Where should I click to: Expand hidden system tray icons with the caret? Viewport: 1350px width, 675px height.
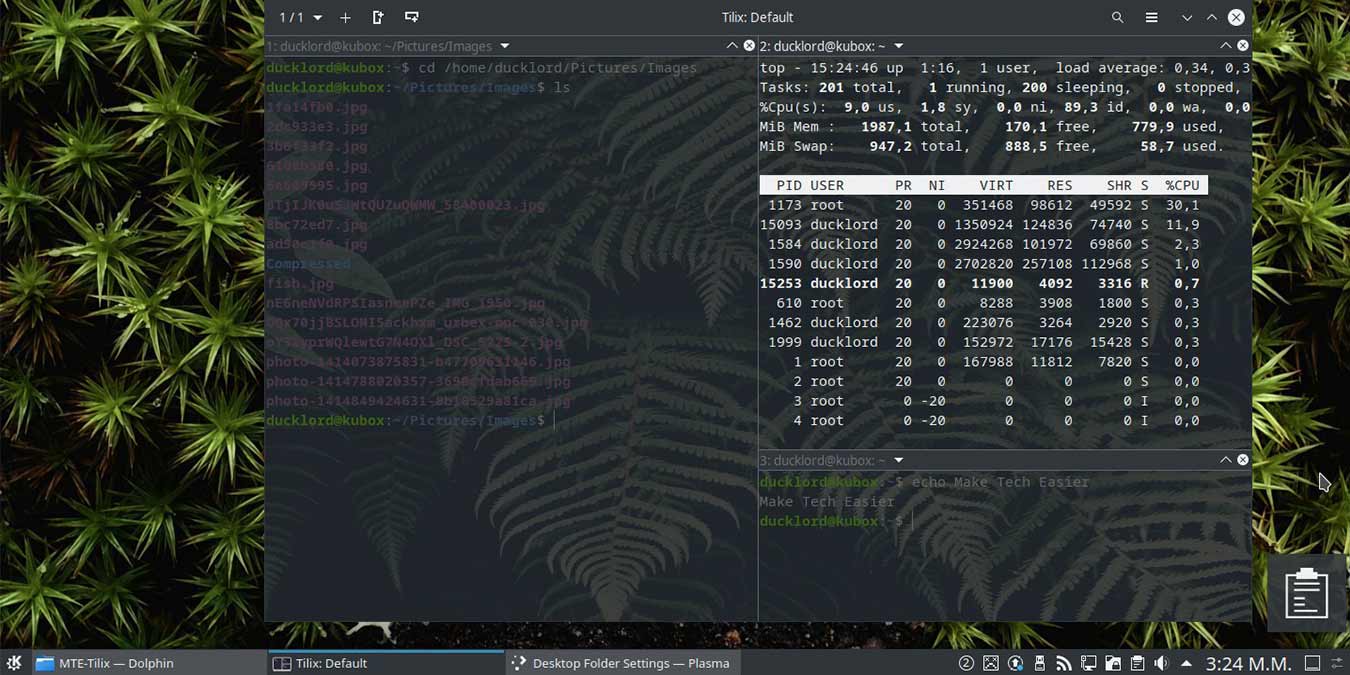(x=1186, y=662)
